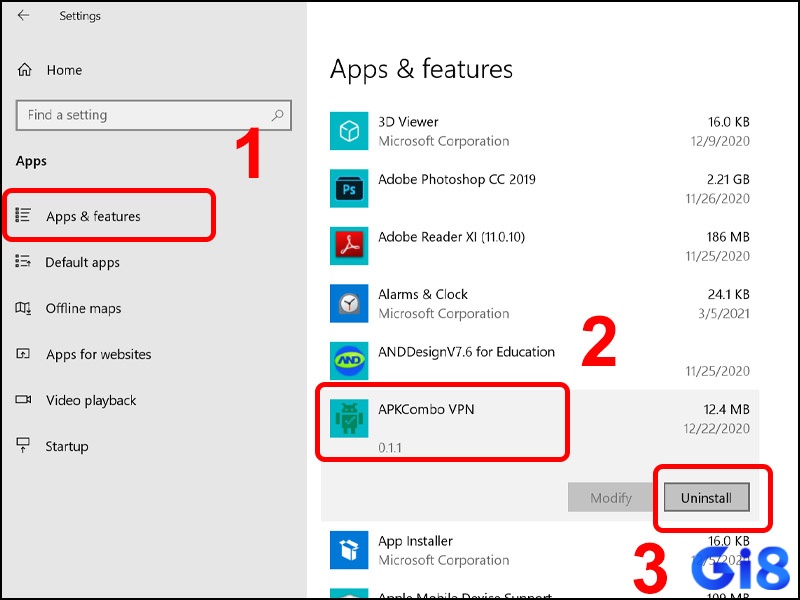Click the APKCombo VPN android icon
The height and width of the screenshot is (600, 800).
click(349, 418)
